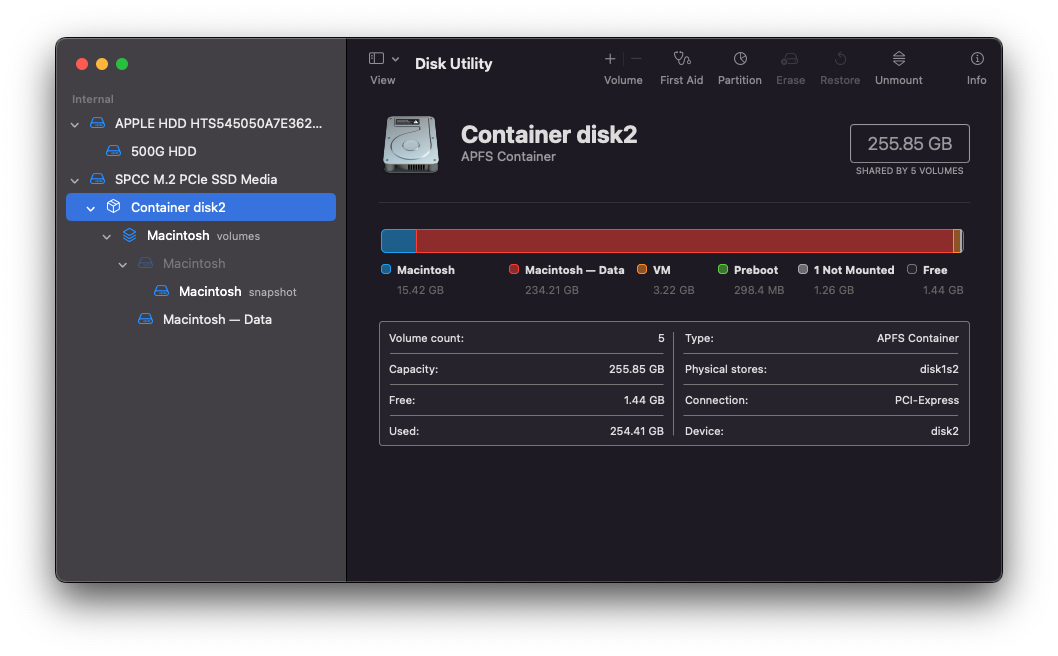Screen dimensions: 1058x656
Task: Open the Info panel icon
Action: (977, 59)
